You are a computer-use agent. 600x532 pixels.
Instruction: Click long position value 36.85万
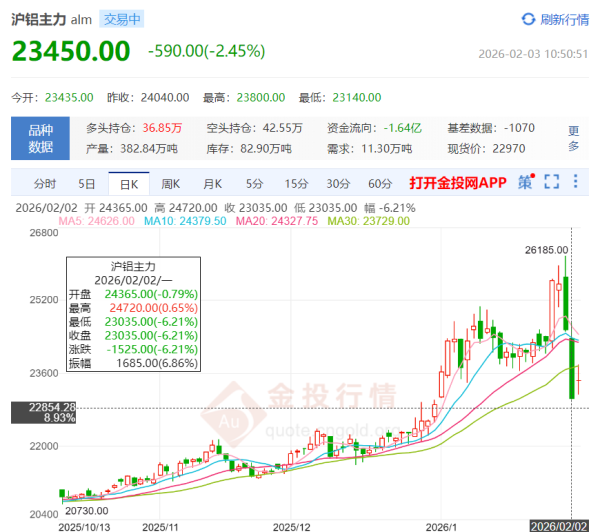(162, 128)
